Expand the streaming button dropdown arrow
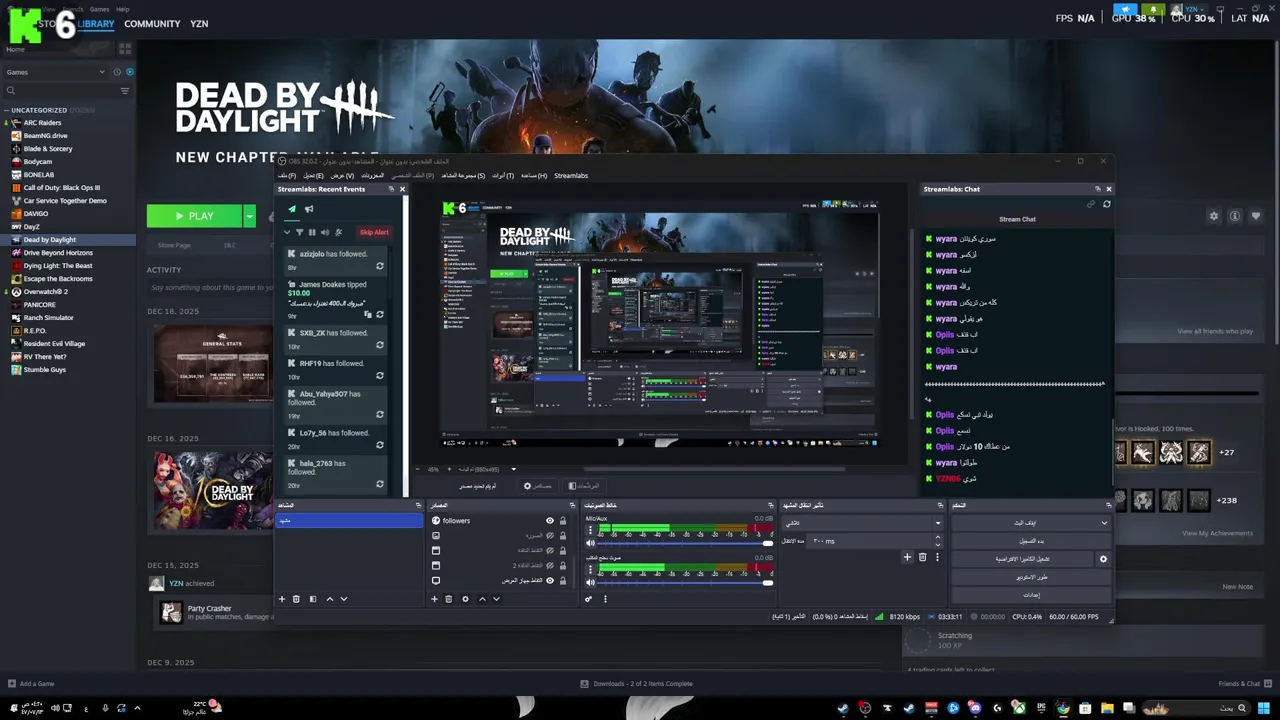The image size is (1280, 720). pyautogui.click(x=1104, y=522)
